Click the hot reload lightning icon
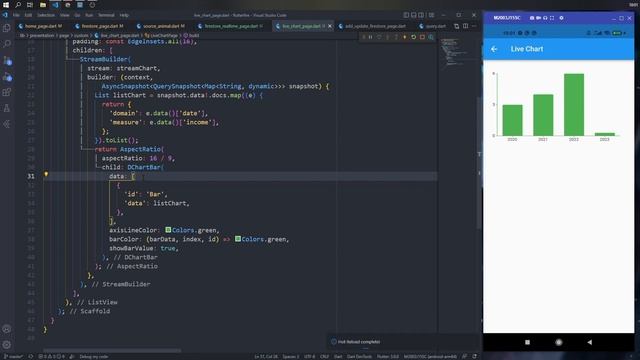 (x=405, y=37)
